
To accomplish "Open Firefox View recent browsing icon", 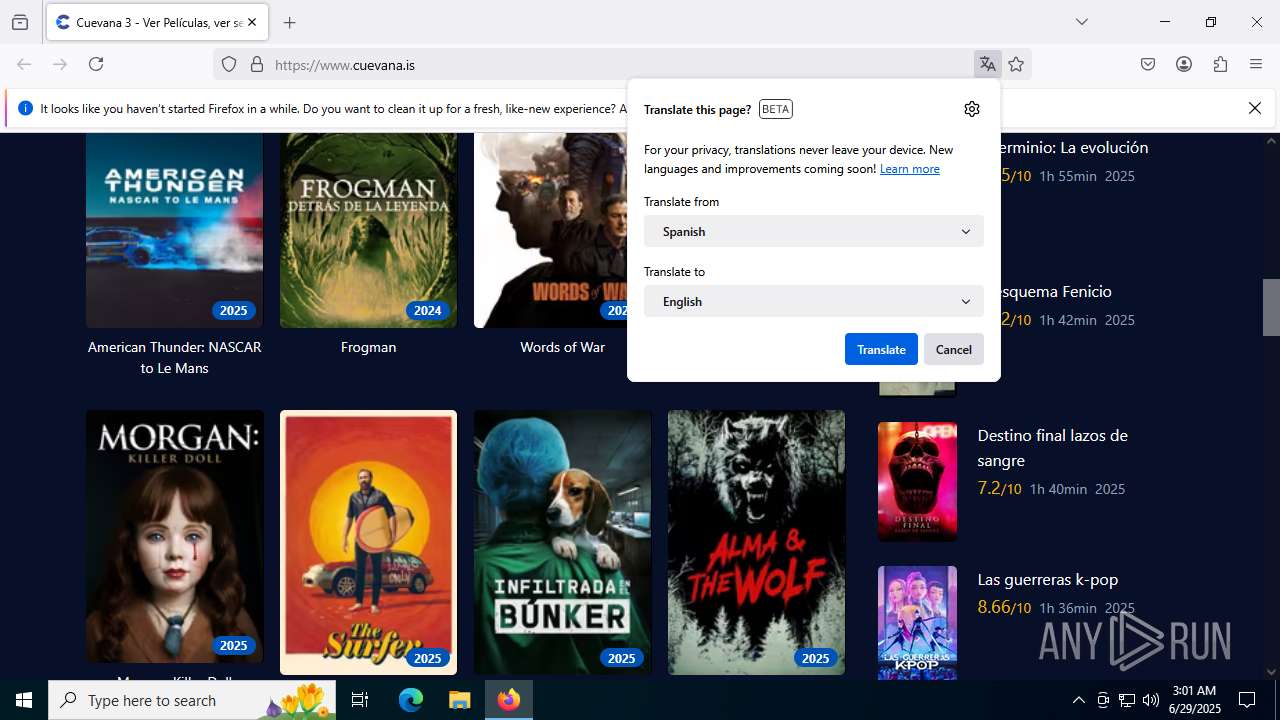I will pyautogui.click(x=20, y=22).
